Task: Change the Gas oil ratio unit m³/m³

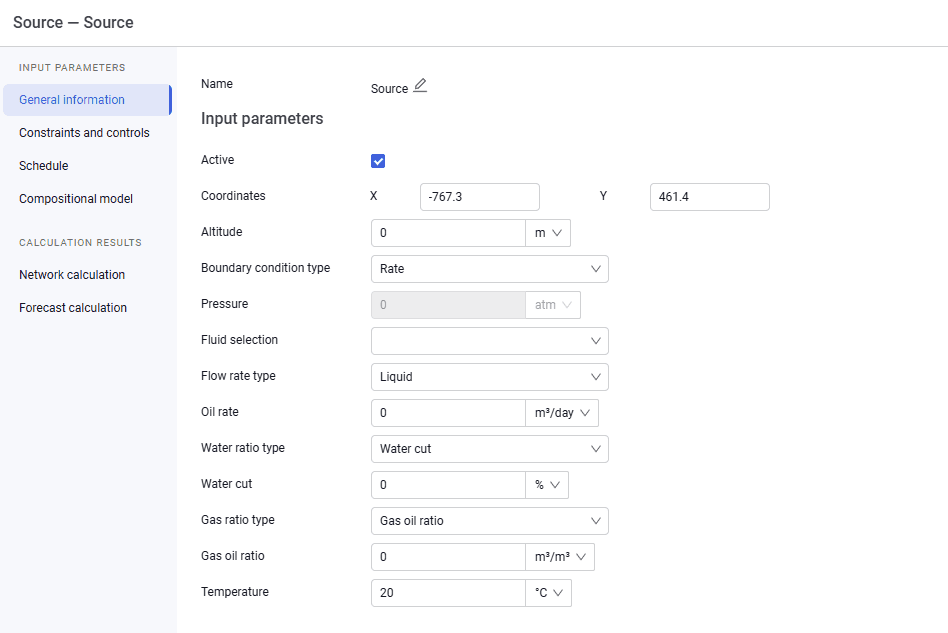Action: point(560,557)
